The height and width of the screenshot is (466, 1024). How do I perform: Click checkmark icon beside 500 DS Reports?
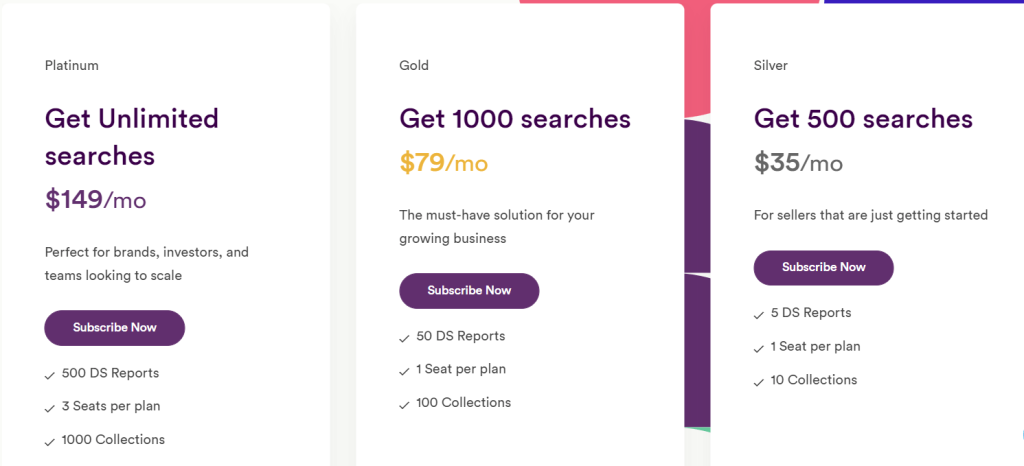[50, 375]
